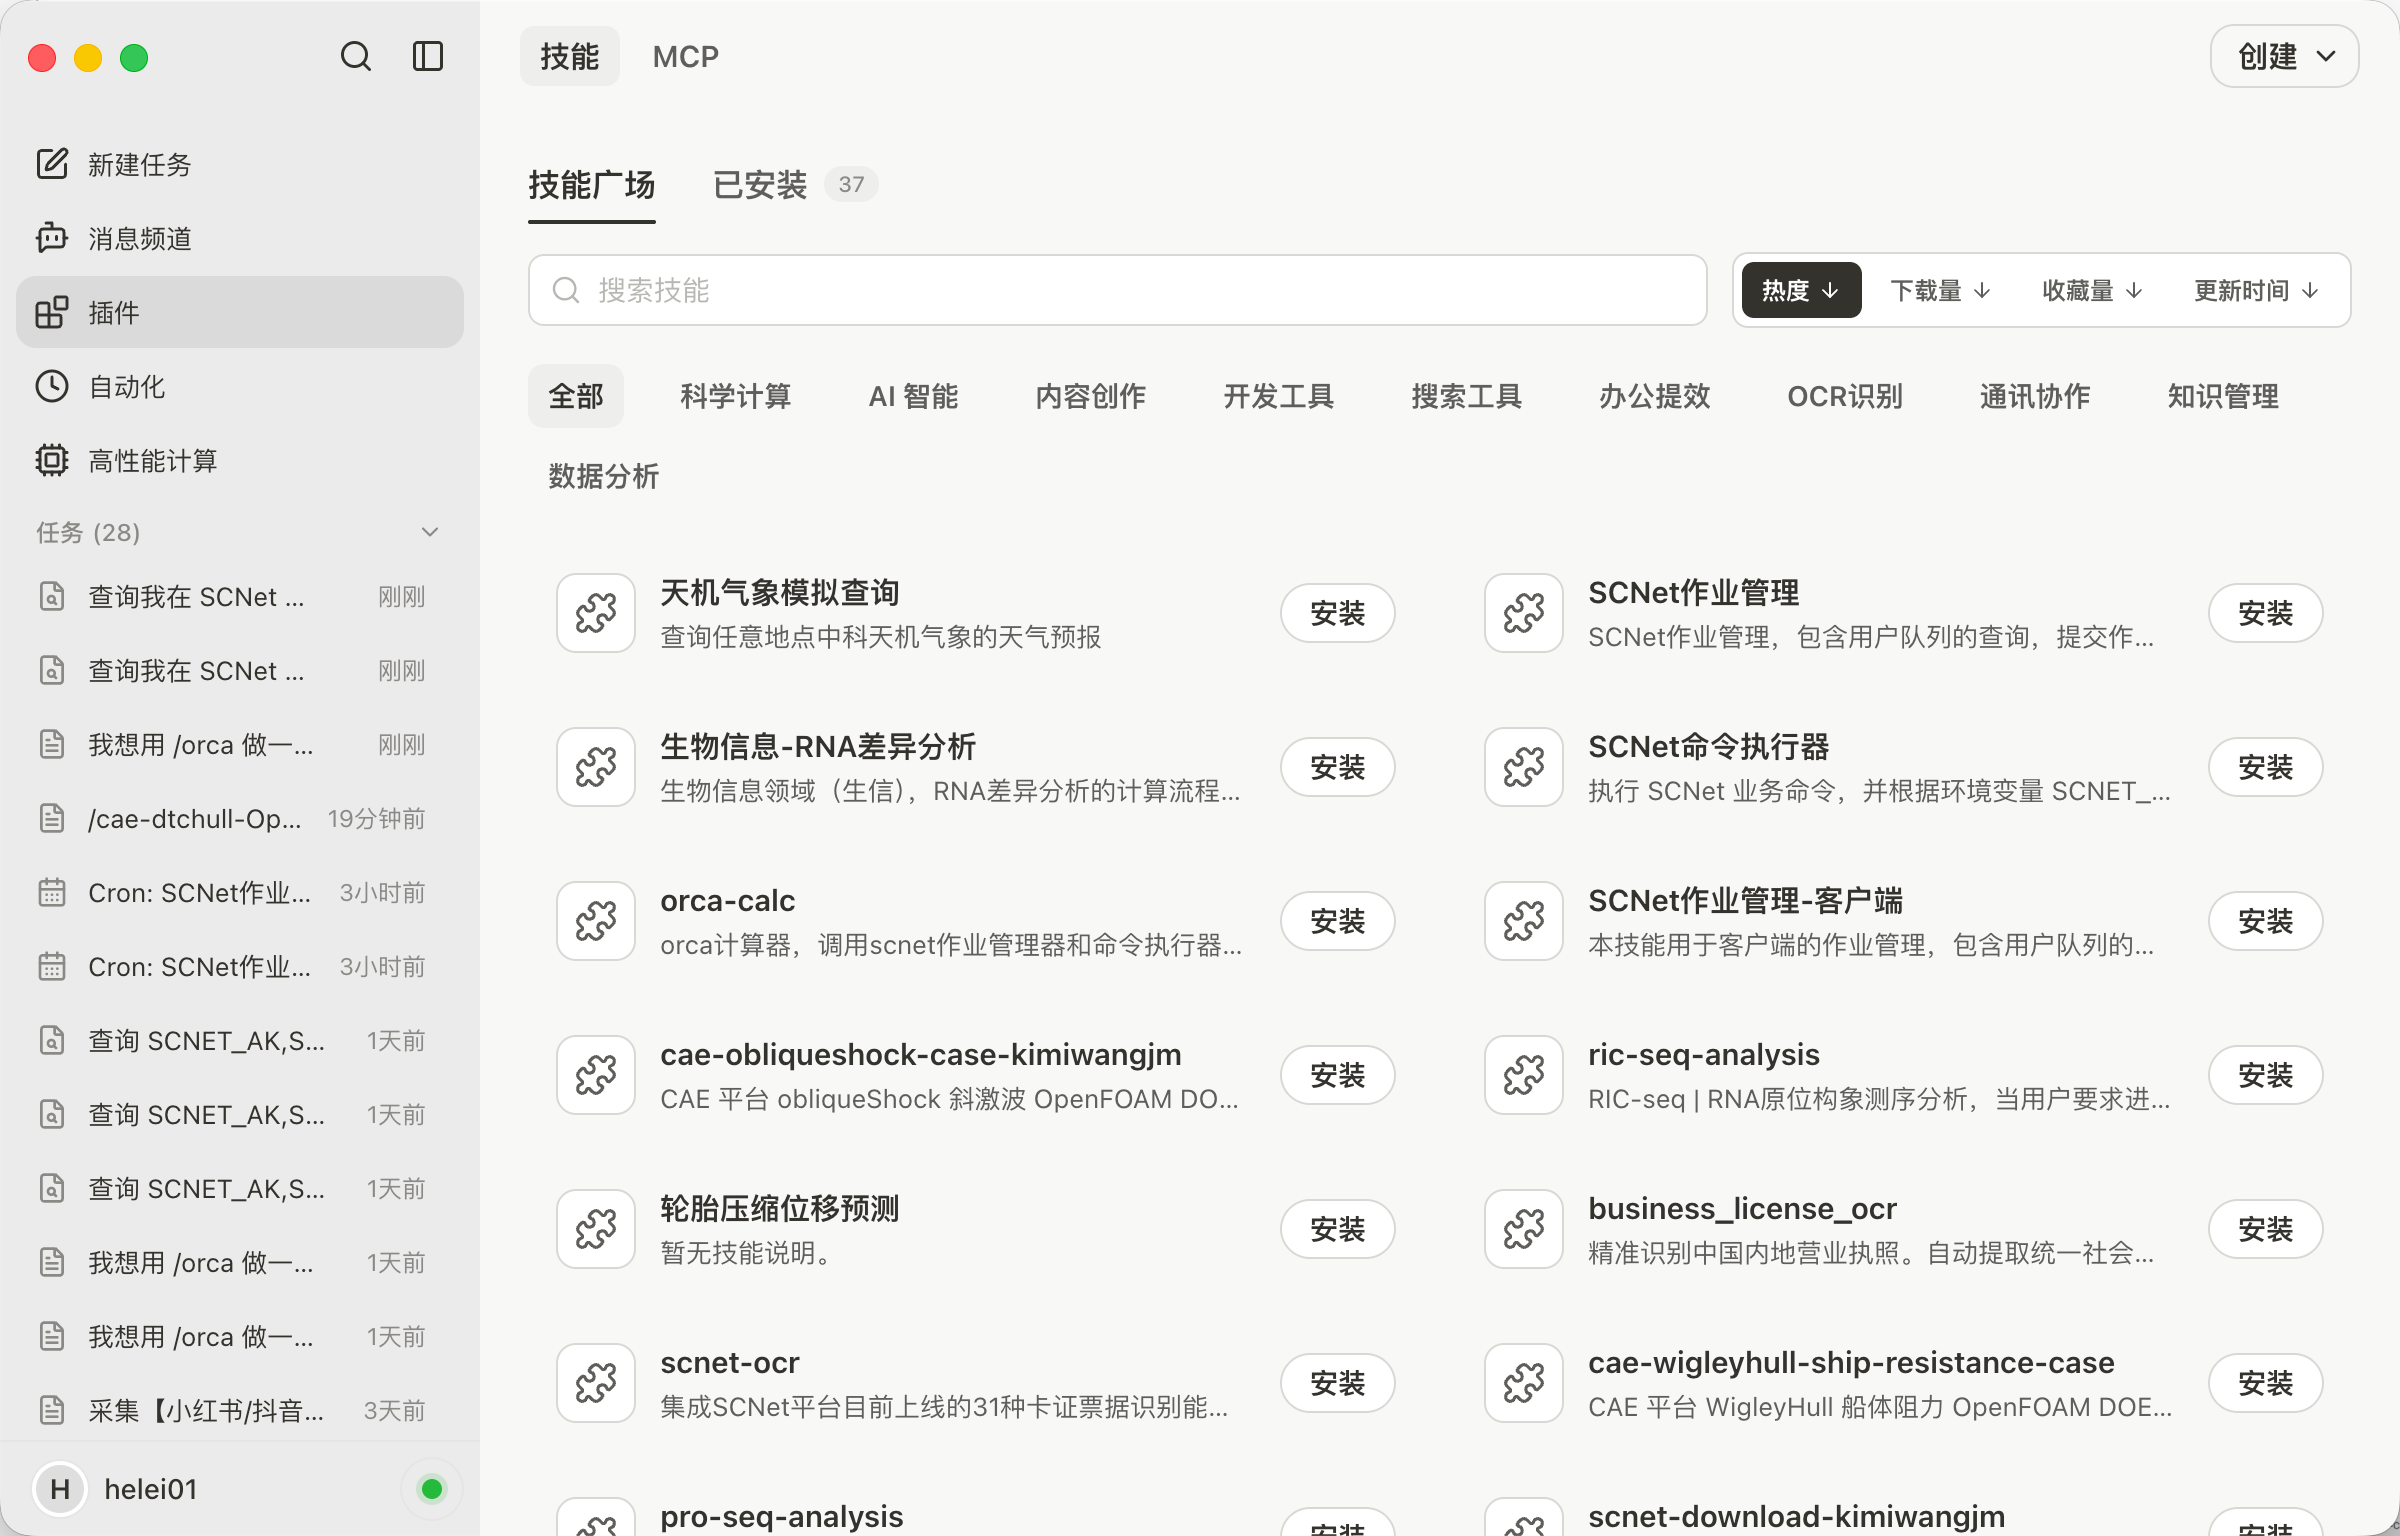Switch to the 技能 top tab

coord(570,57)
